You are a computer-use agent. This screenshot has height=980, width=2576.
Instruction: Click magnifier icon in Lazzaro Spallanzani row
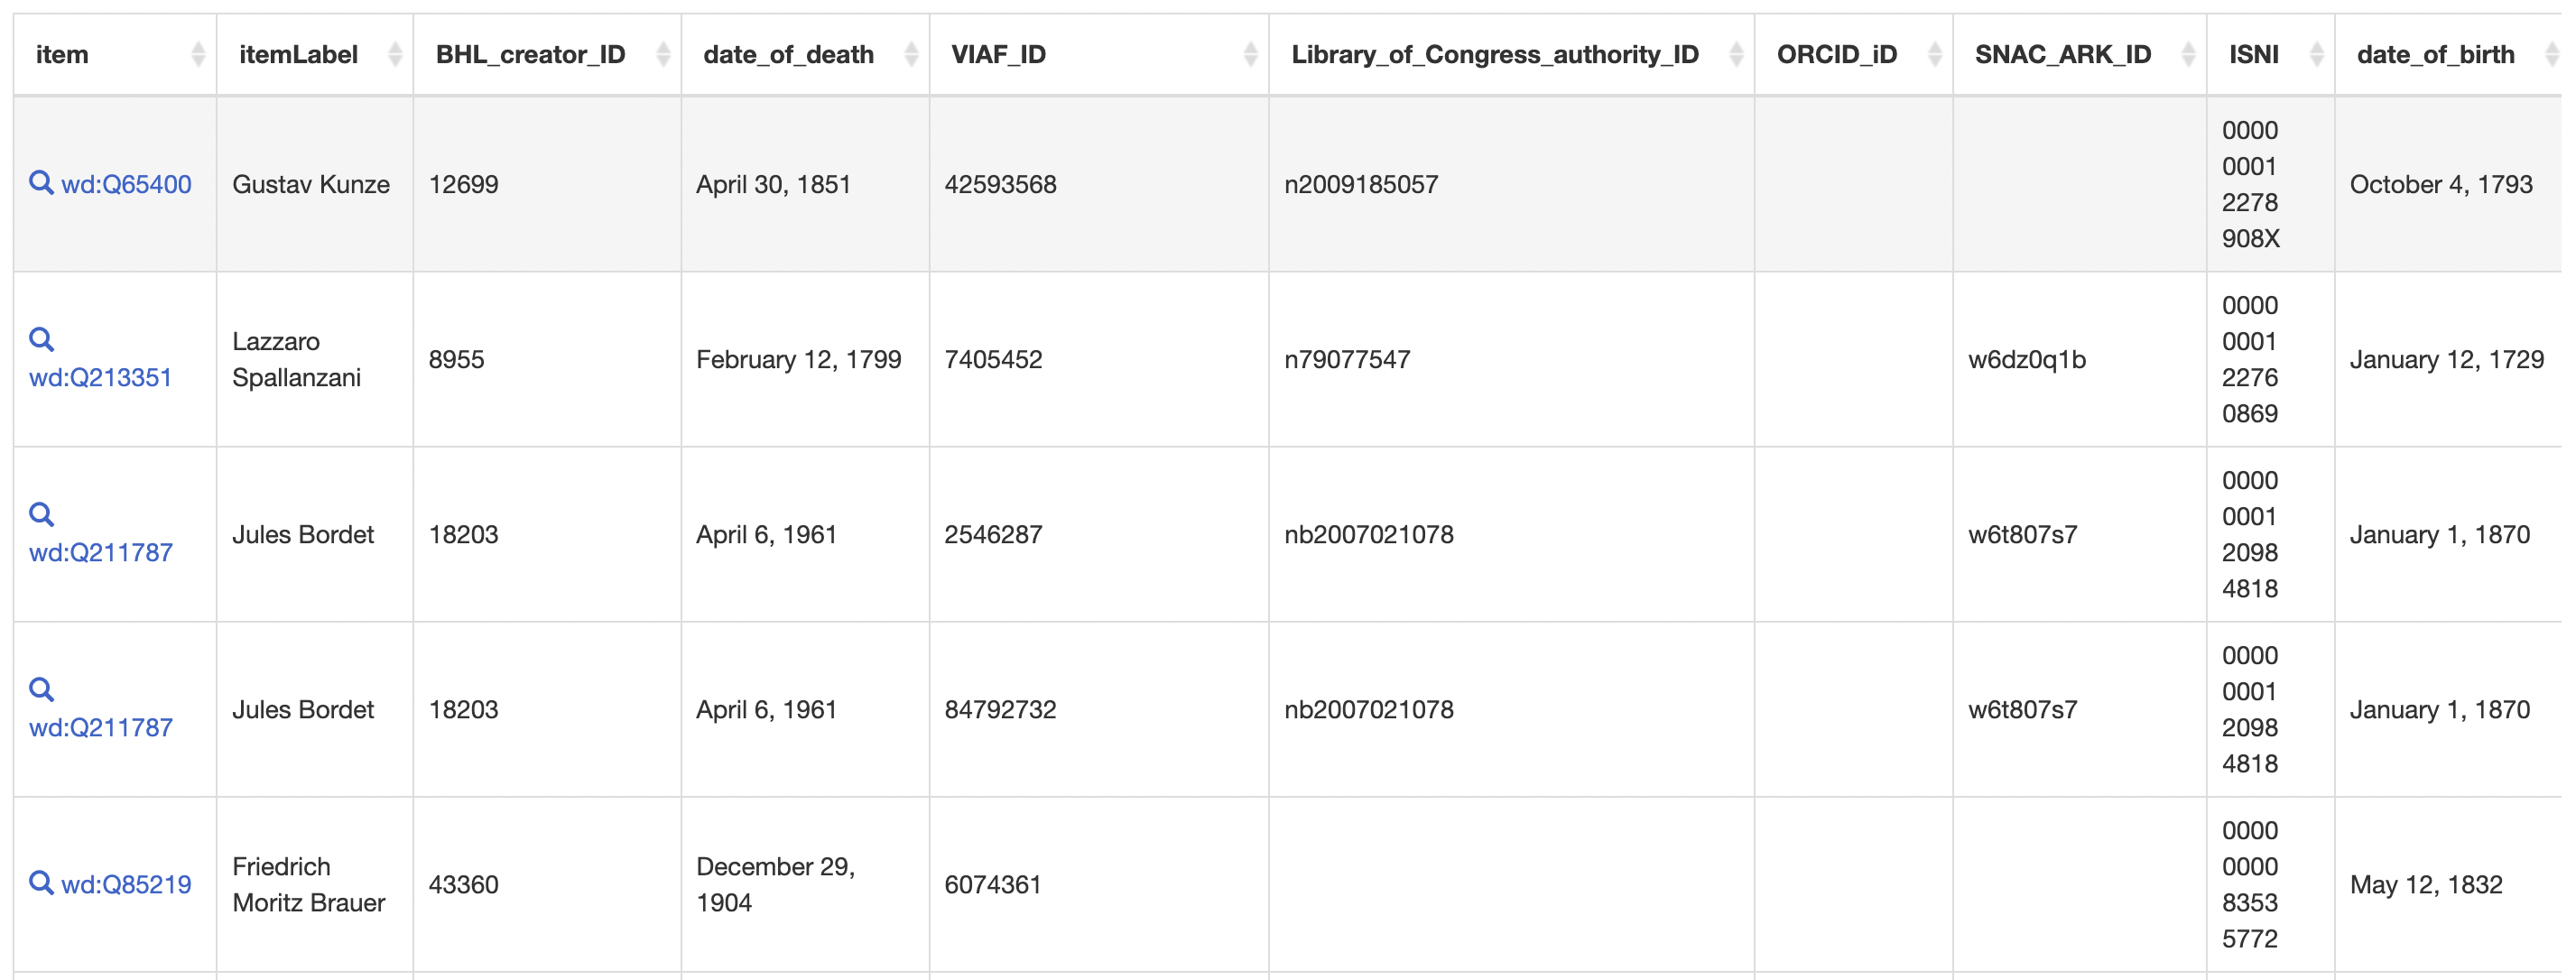[41, 340]
